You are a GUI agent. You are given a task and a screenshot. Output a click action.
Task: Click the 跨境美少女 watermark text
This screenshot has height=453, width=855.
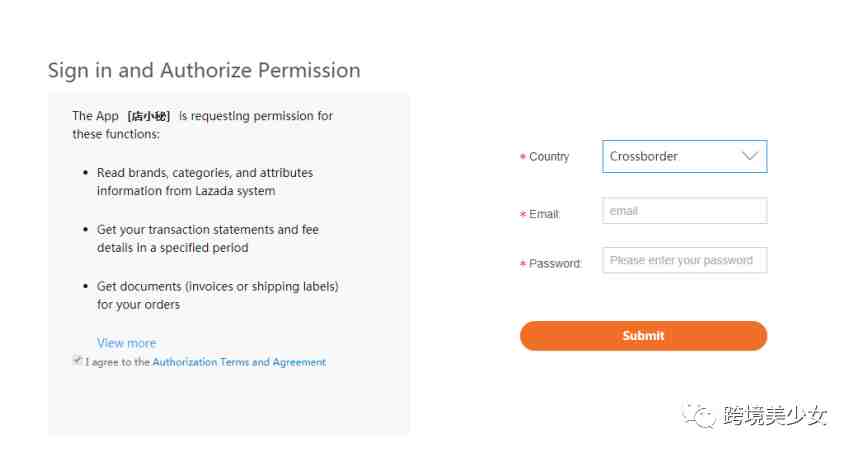click(775, 416)
